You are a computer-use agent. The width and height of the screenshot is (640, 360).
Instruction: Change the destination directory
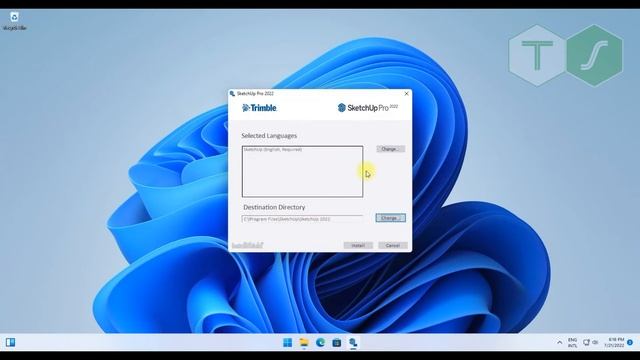pyautogui.click(x=391, y=218)
